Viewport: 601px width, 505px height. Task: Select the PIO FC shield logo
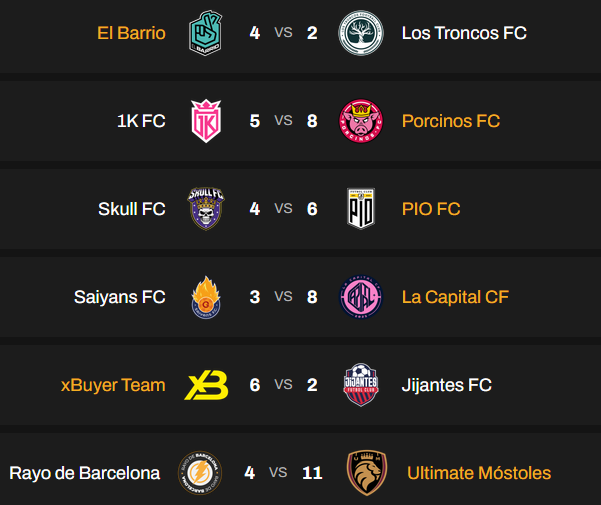click(x=360, y=209)
